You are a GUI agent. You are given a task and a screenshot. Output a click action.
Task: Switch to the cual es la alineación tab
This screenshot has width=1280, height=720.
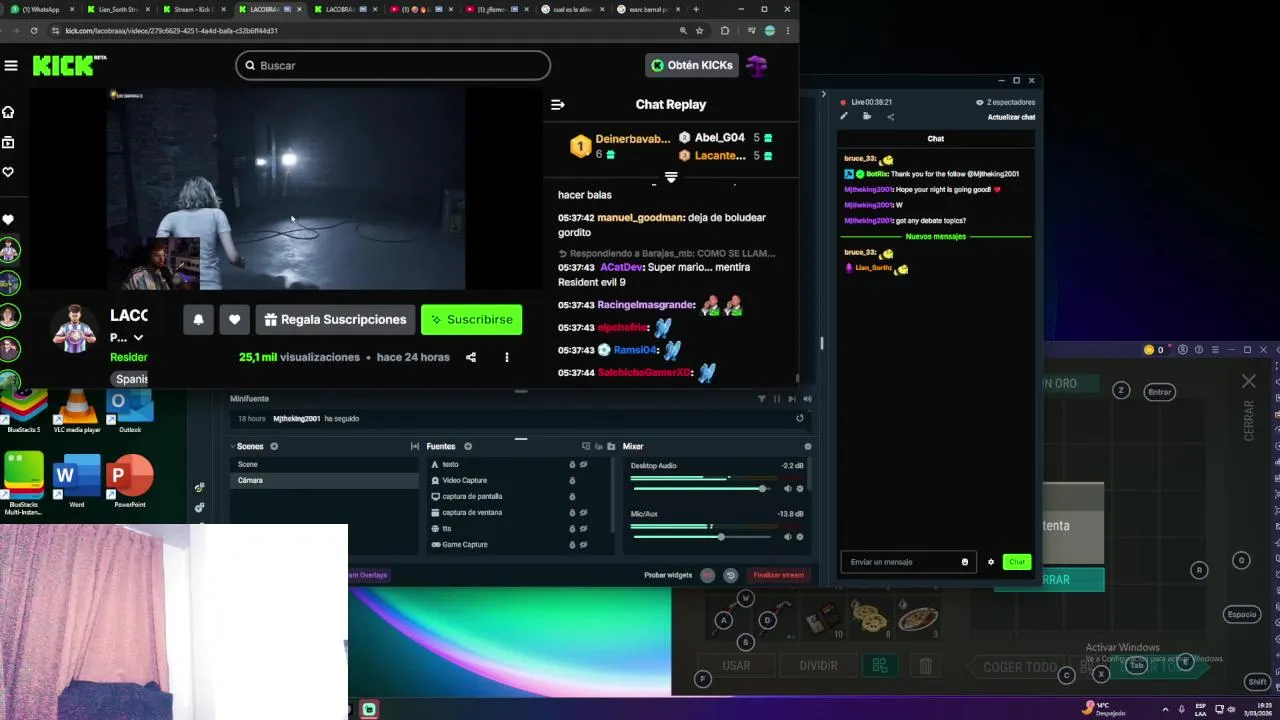tap(573, 9)
